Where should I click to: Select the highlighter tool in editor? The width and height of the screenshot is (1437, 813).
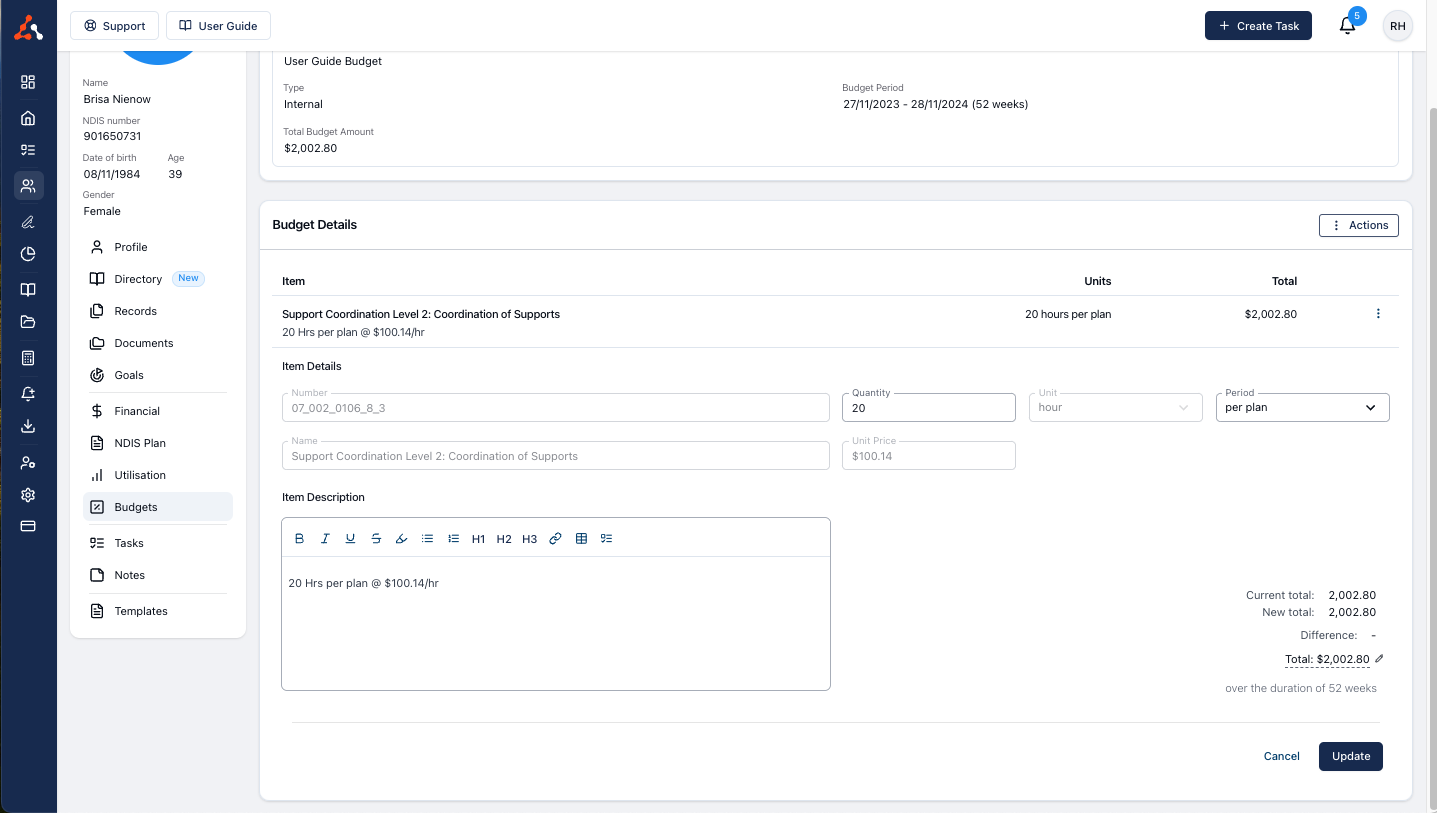(402, 539)
